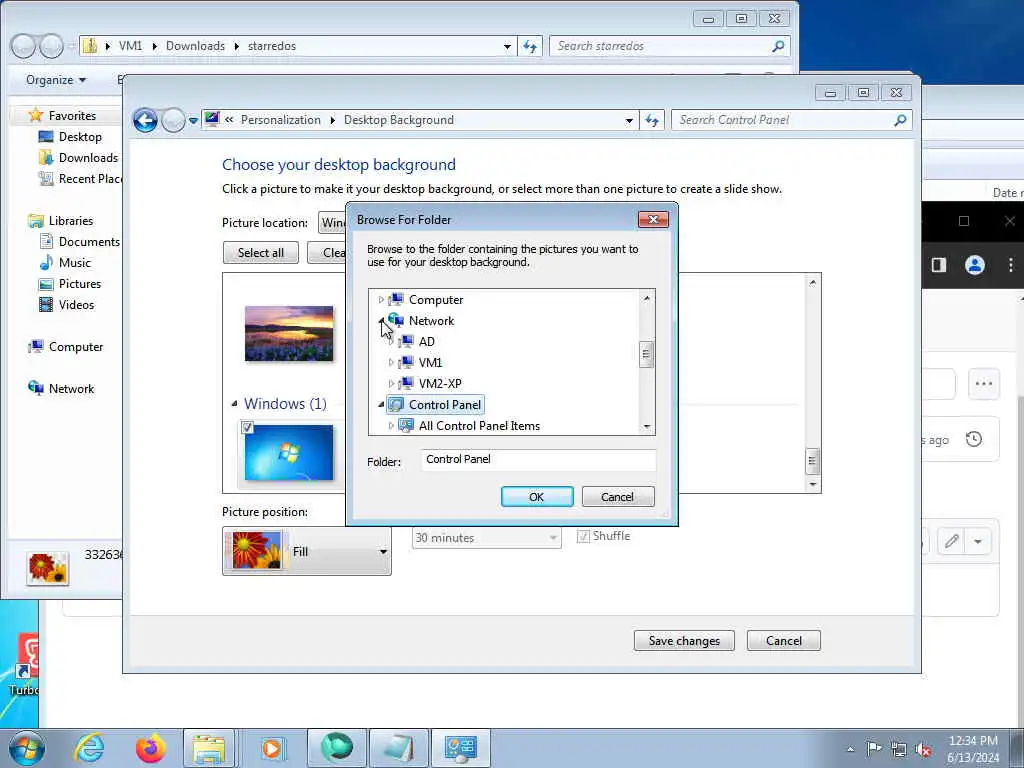This screenshot has height=768, width=1024.
Task: Uncheck the Windows wallpaper thumbnail checkbox
Action: 247,428
